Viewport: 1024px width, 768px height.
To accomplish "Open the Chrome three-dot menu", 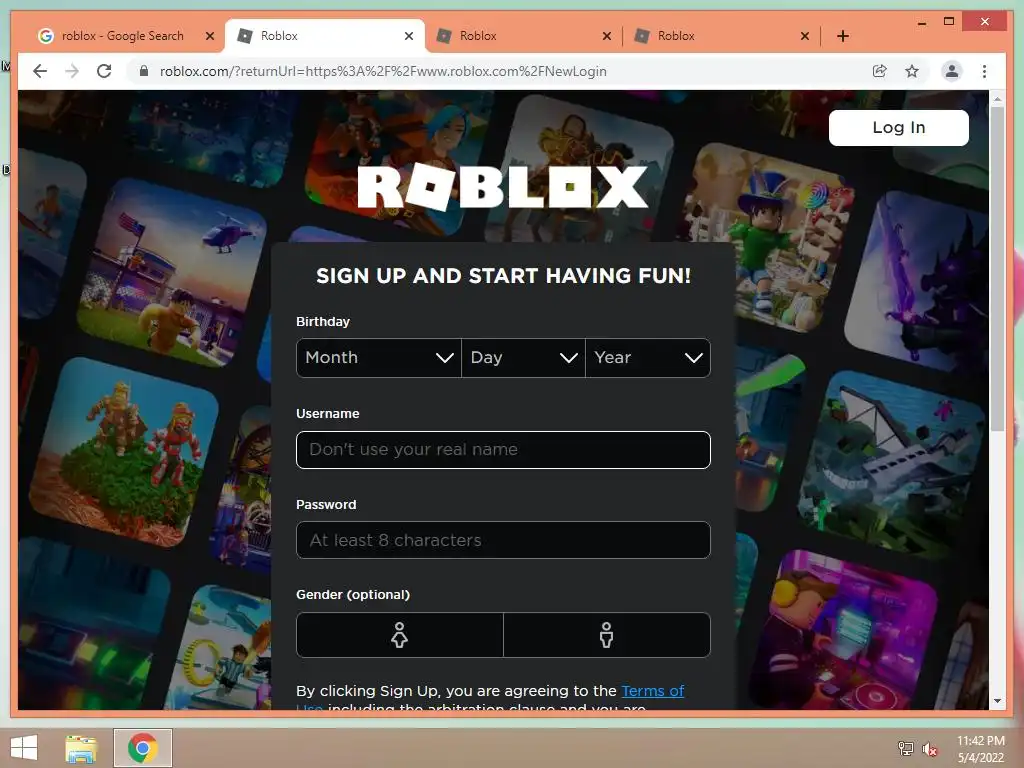I will (984, 71).
